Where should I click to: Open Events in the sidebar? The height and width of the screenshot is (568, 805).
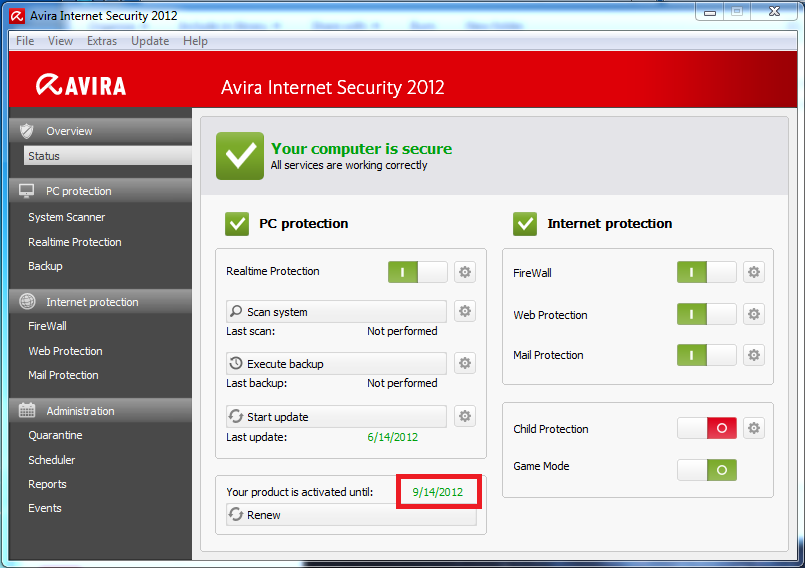pos(45,508)
